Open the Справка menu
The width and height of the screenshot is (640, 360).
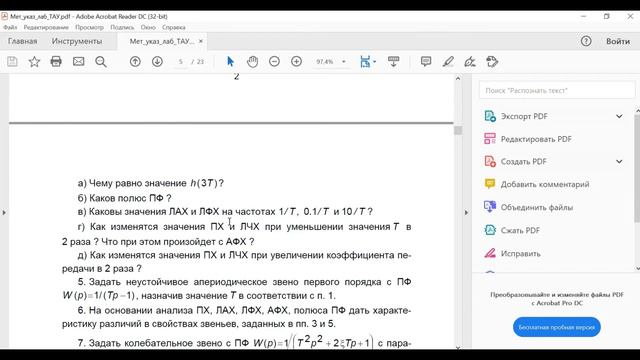tap(174, 27)
